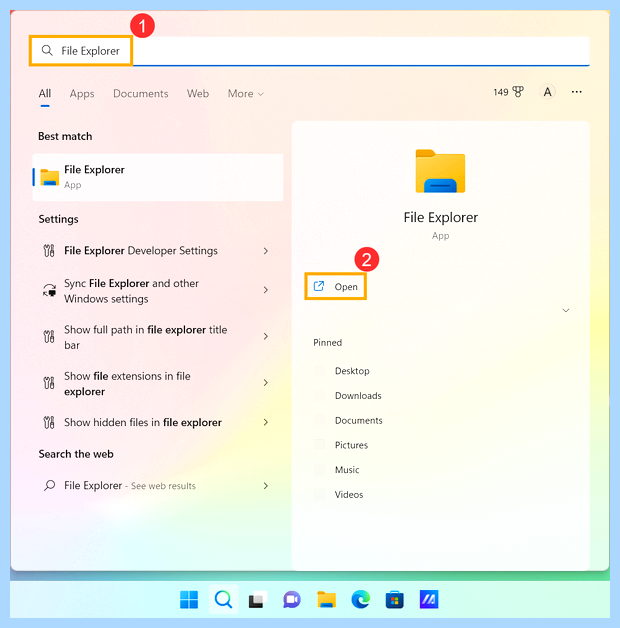This screenshot has width=620, height=628.
Task: Launch Microsoft Edge from taskbar
Action: tap(360, 600)
